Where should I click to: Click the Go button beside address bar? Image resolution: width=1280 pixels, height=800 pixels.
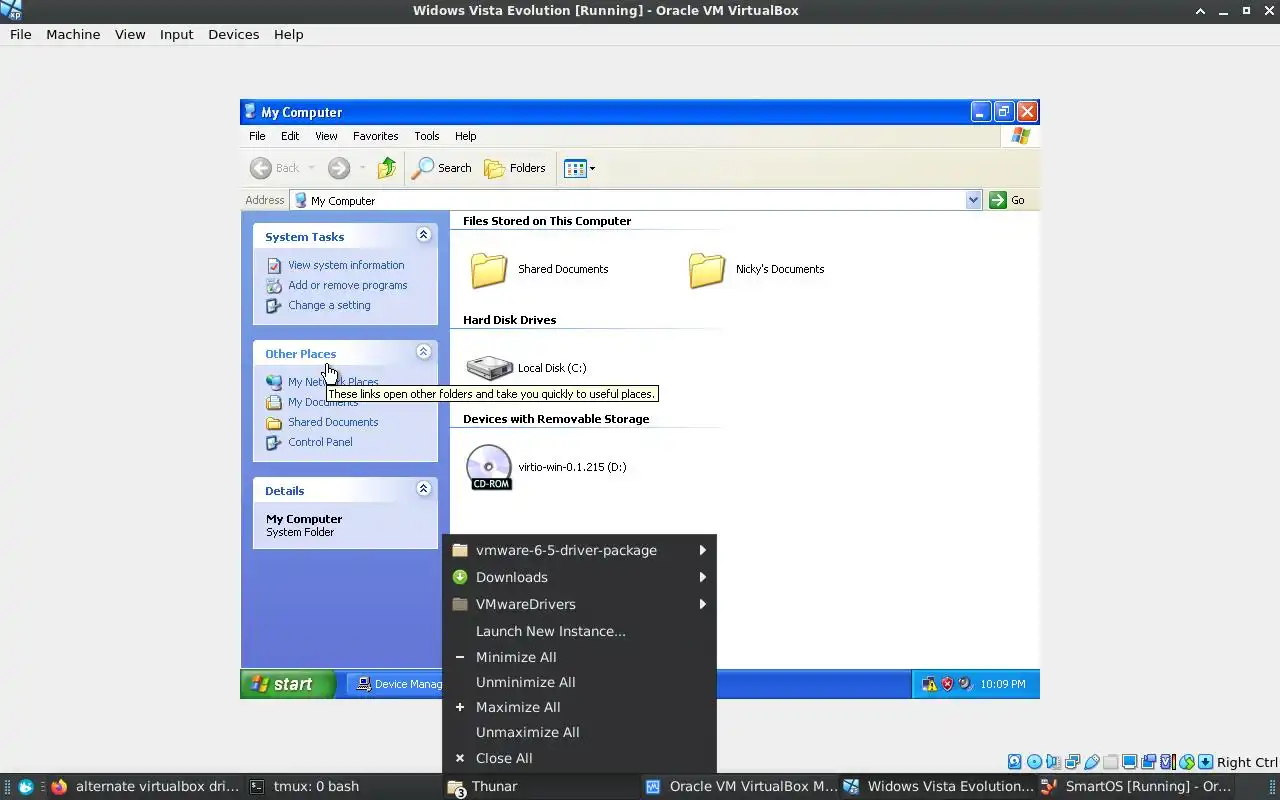coord(1008,200)
